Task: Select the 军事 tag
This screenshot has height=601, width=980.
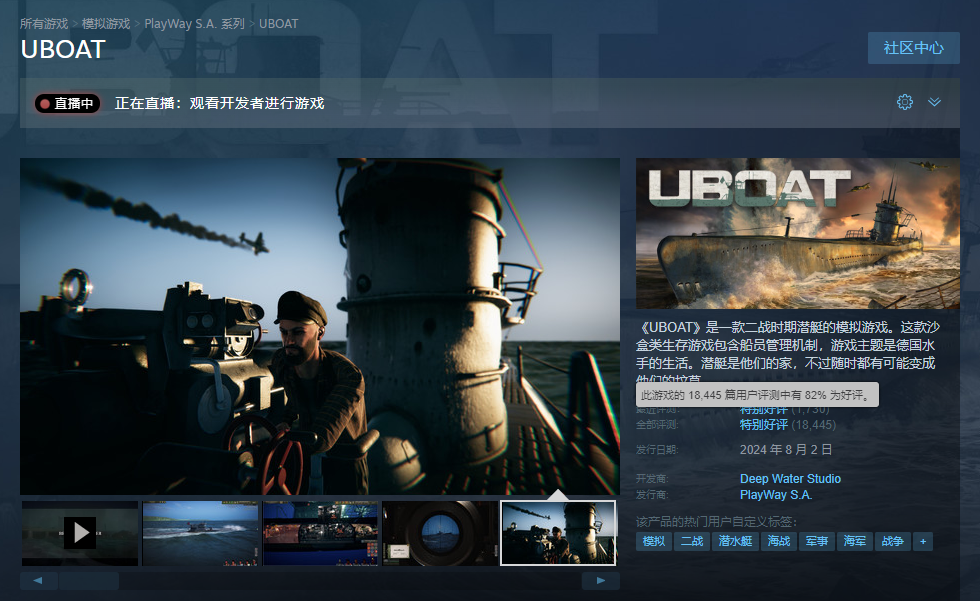Action: [x=817, y=541]
